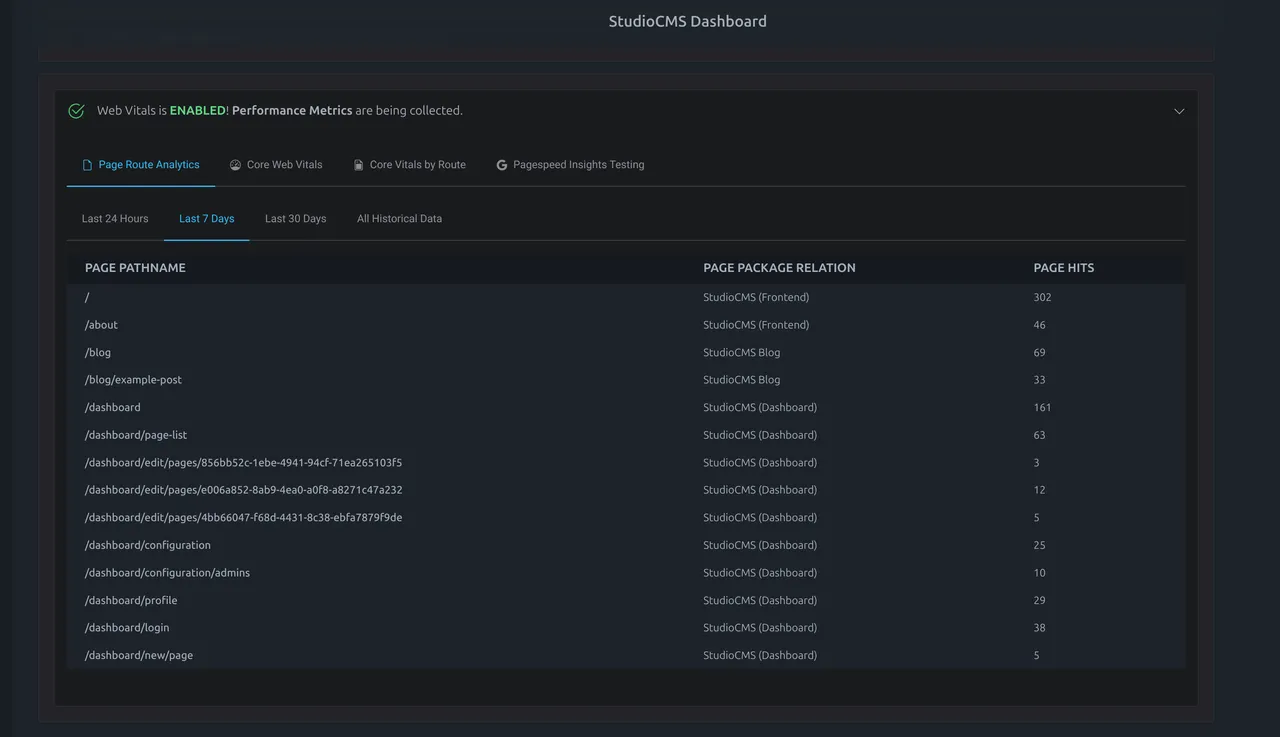Click the root "/" pathname row

click(x=626, y=297)
